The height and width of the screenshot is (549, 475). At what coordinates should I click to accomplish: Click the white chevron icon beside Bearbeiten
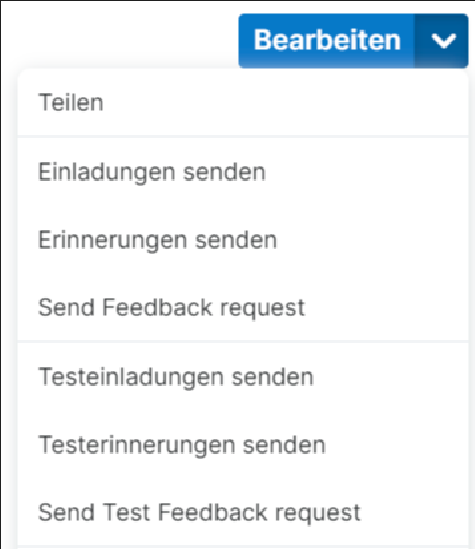tap(442, 41)
